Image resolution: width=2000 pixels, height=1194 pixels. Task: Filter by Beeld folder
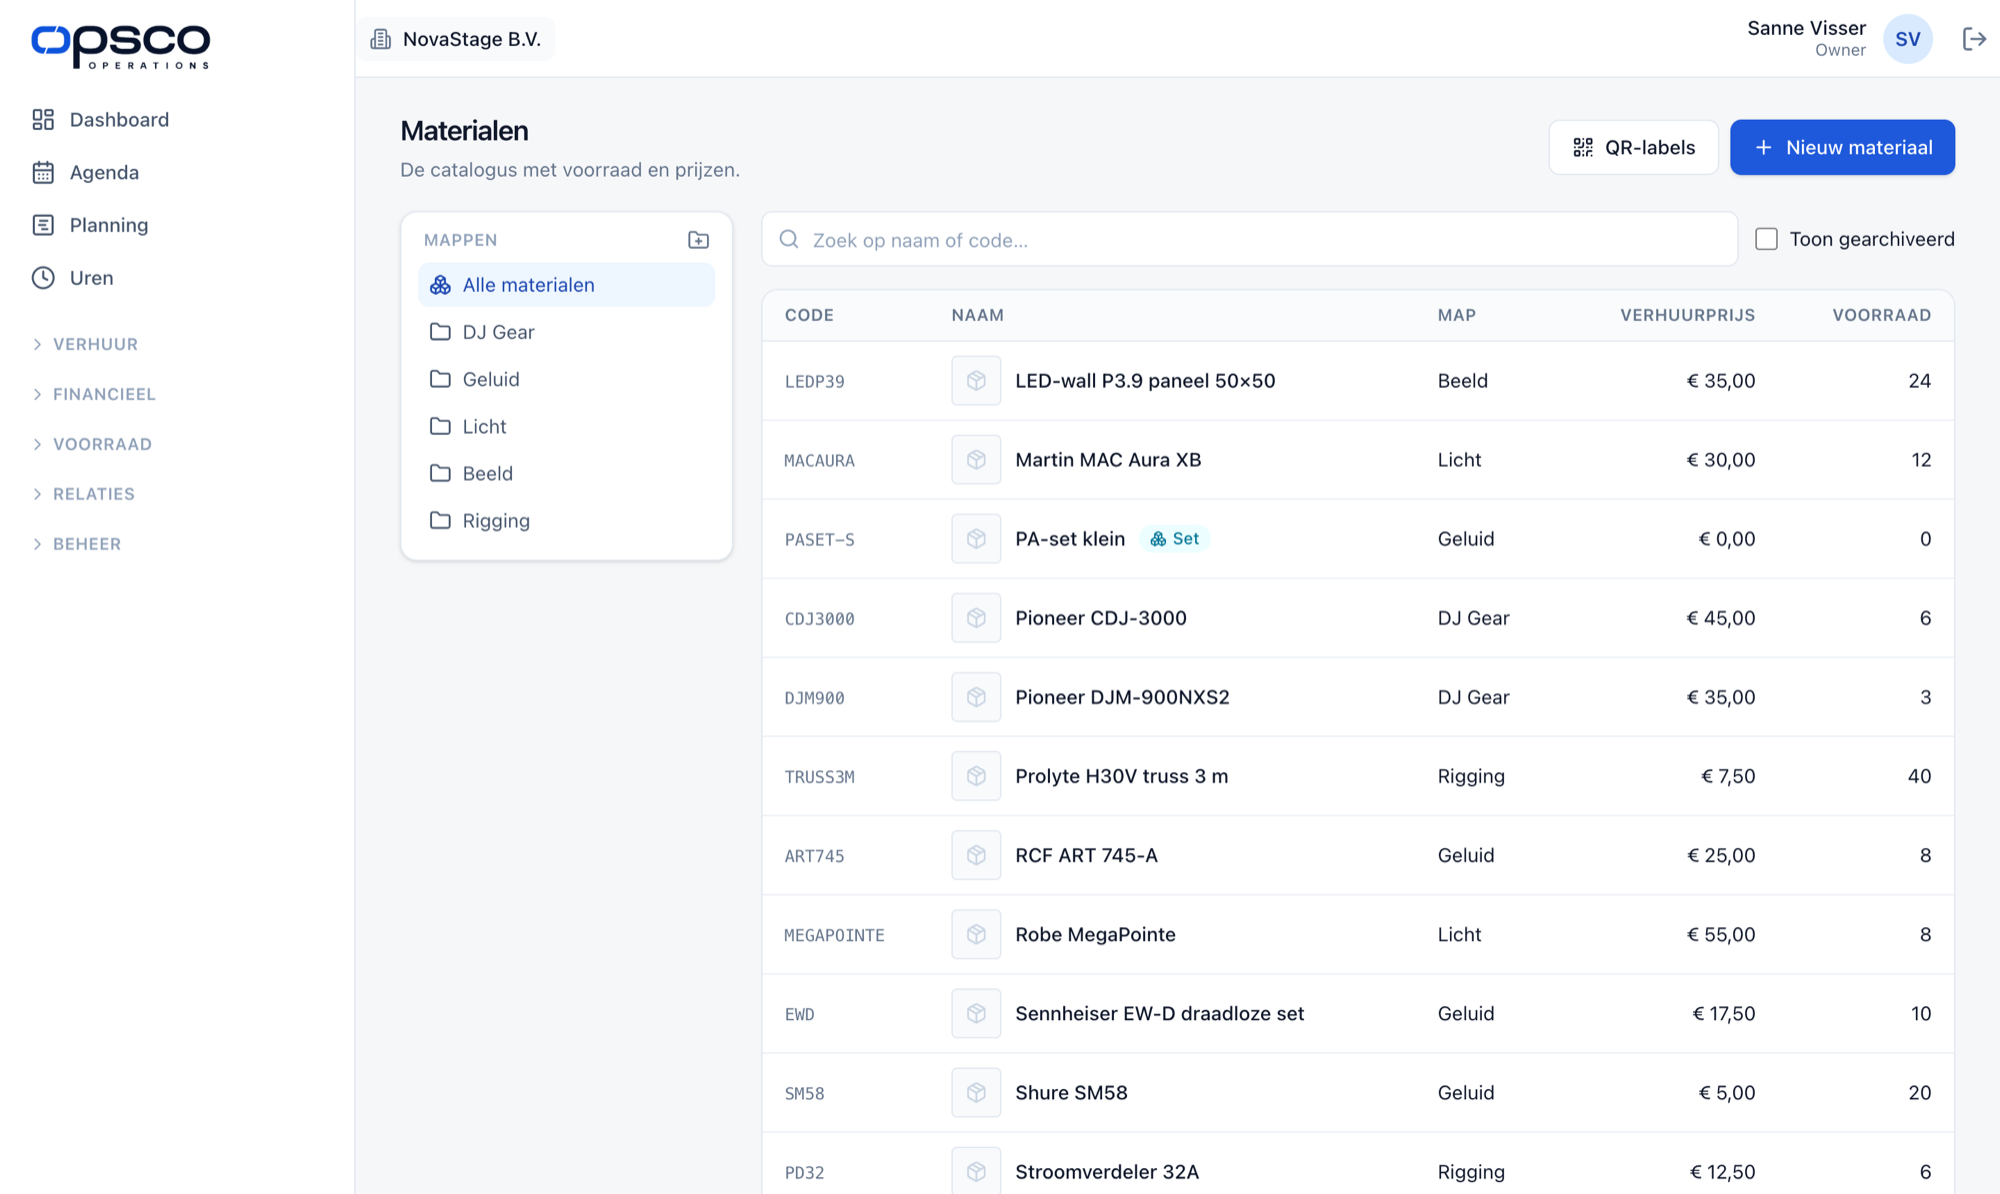(x=566, y=473)
